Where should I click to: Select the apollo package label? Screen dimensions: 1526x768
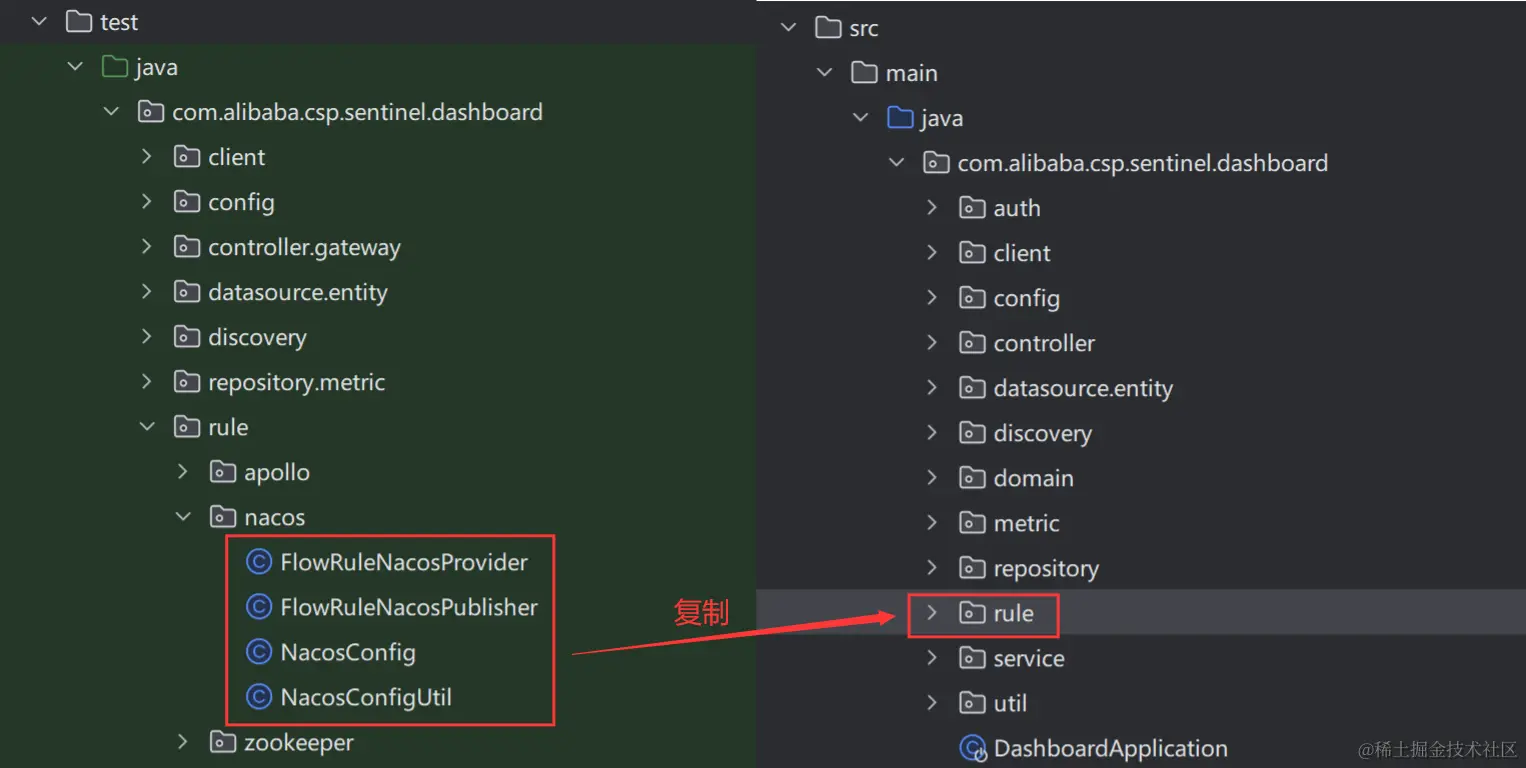coord(277,472)
